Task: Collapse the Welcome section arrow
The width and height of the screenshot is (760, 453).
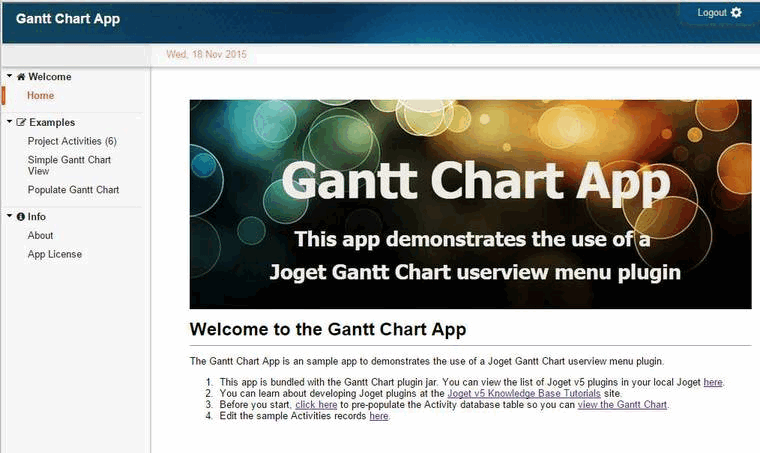Action: (x=9, y=76)
